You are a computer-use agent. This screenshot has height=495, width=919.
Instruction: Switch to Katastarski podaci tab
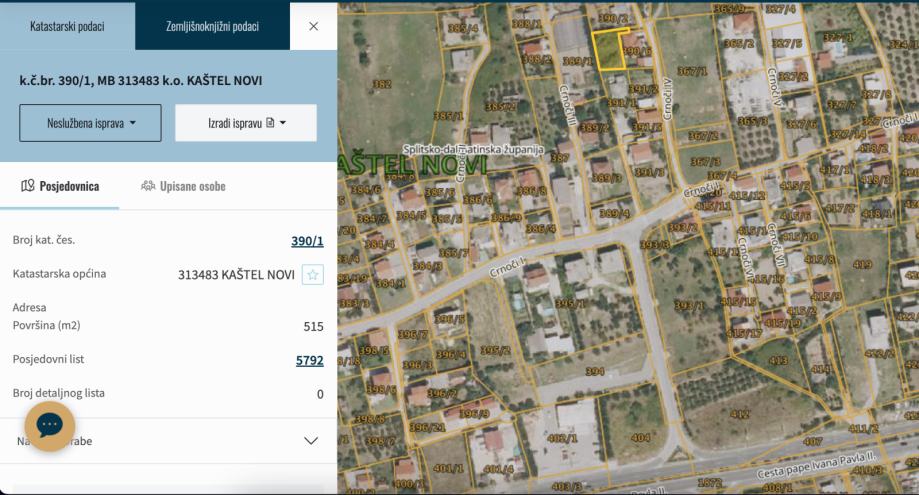pyautogui.click(x=67, y=26)
